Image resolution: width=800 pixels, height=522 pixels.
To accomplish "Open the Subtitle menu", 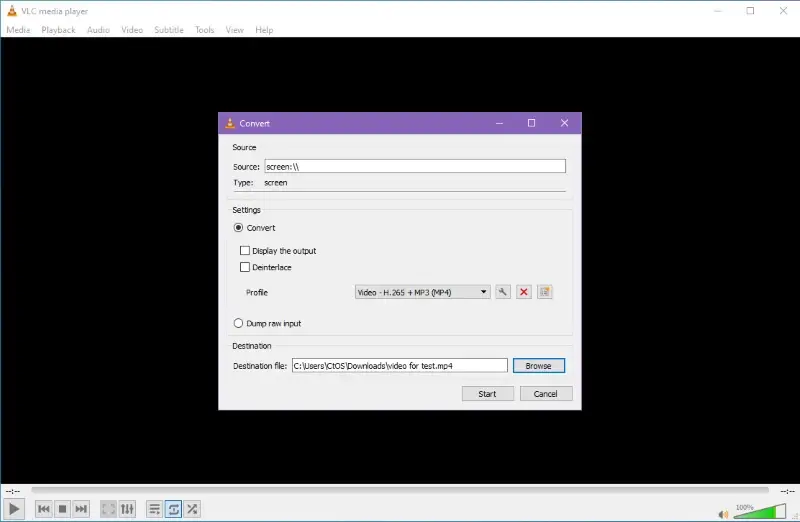I will coord(169,30).
